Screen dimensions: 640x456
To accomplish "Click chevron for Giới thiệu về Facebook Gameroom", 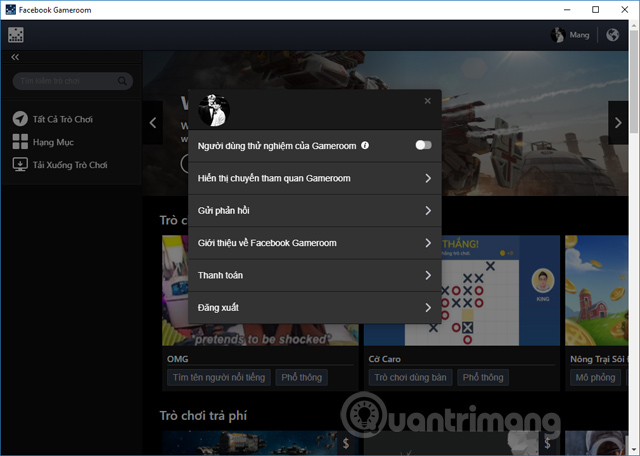I will [428, 243].
